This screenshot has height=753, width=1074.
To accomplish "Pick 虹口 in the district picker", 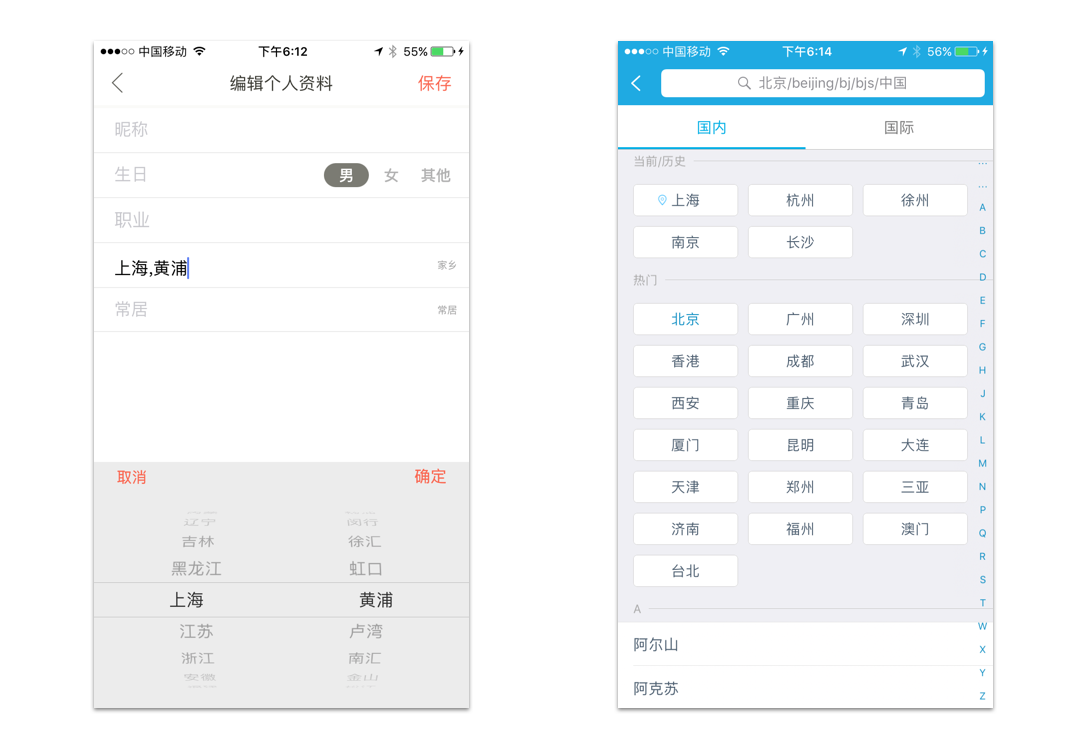I will (366, 568).
